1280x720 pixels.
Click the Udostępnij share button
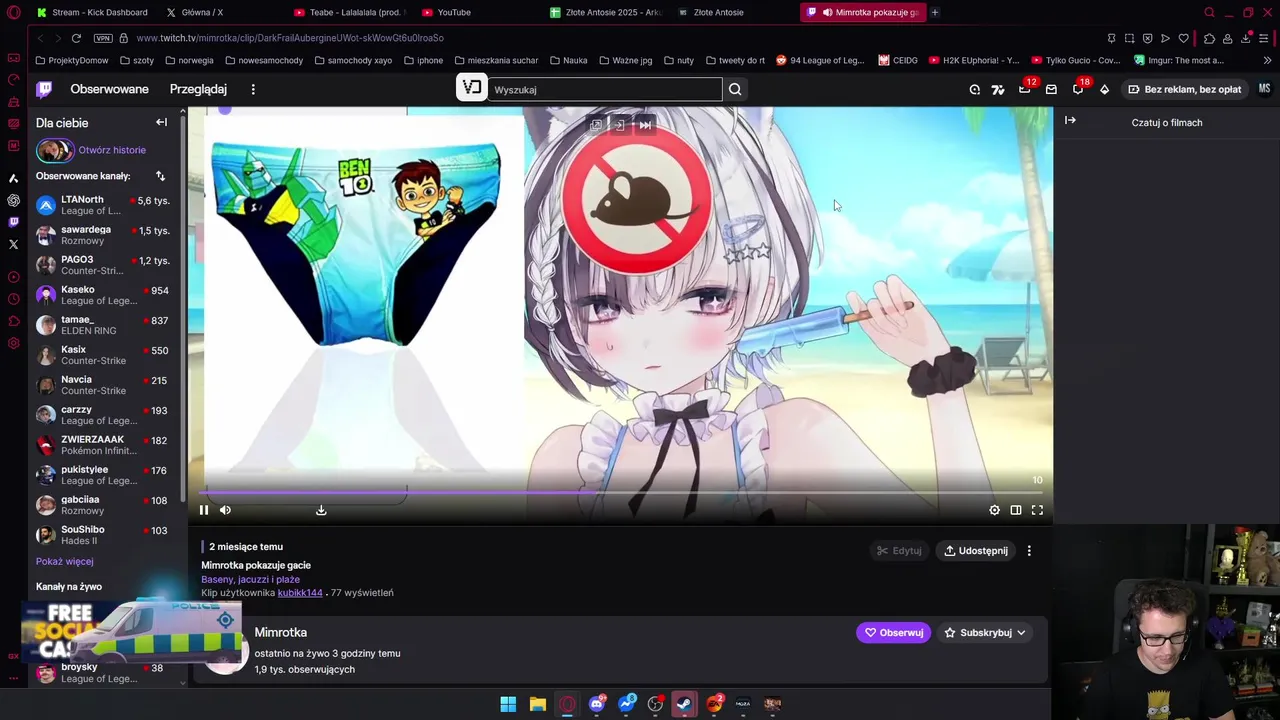coord(976,551)
